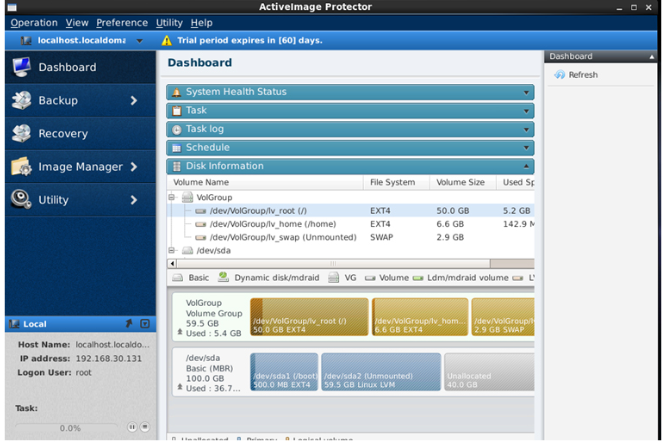Image resolution: width=668 pixels, height=444 pixels.
Task: Pause the current task
Action: point(132,427)
